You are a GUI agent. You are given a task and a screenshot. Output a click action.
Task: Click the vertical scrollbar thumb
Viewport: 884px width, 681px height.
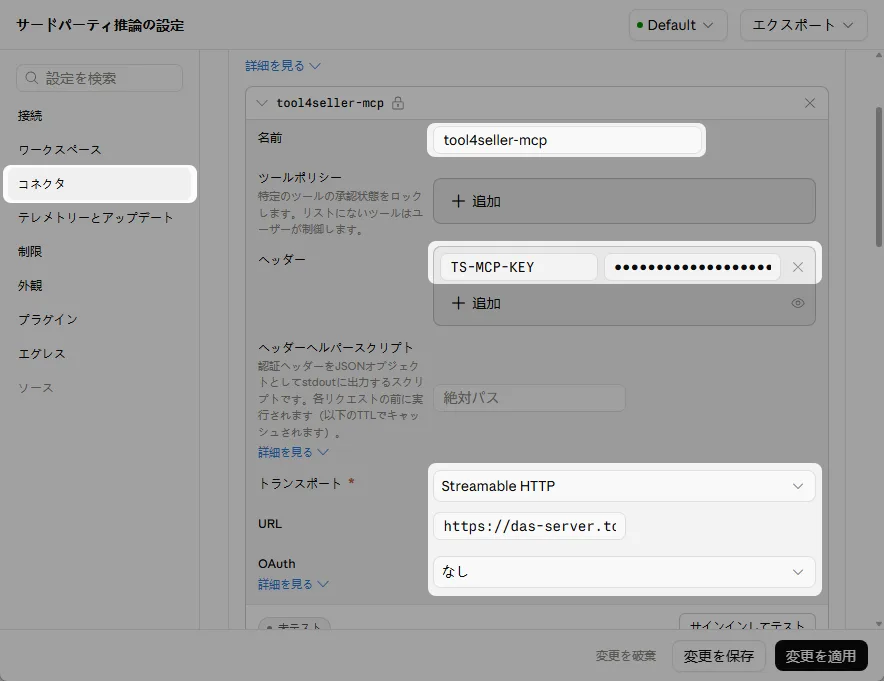click(879, 177)
